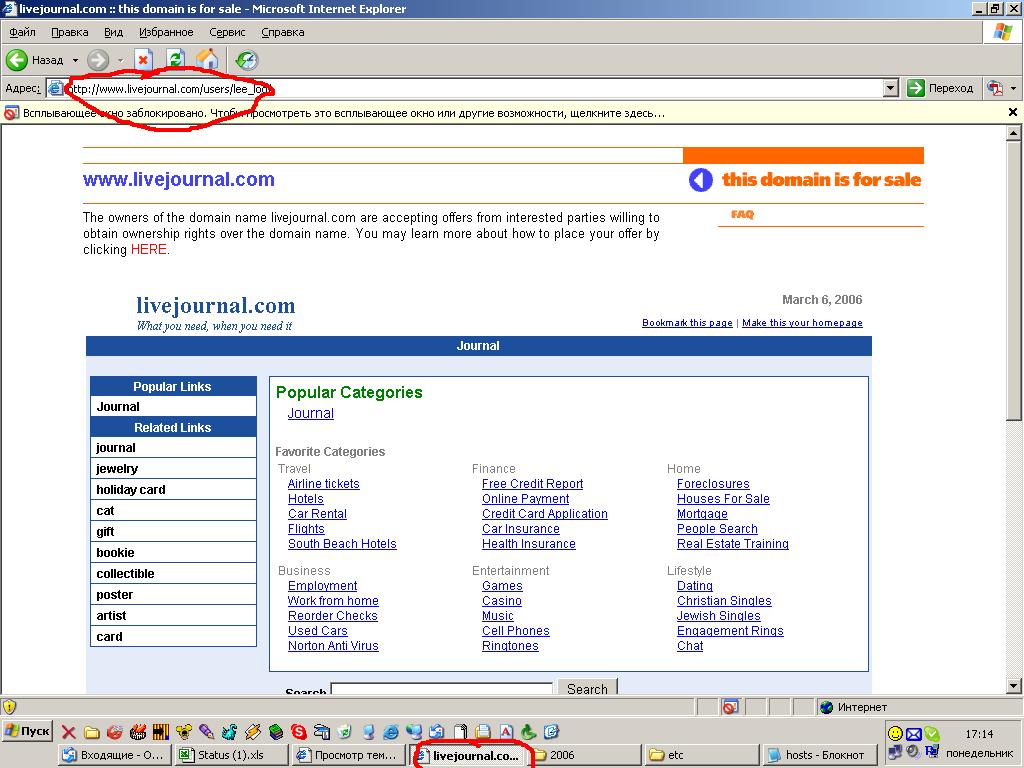The image size is (1024, 768).
Task: Switch to the Входящие Outlook taskbar window
Action: pos(115,755)
